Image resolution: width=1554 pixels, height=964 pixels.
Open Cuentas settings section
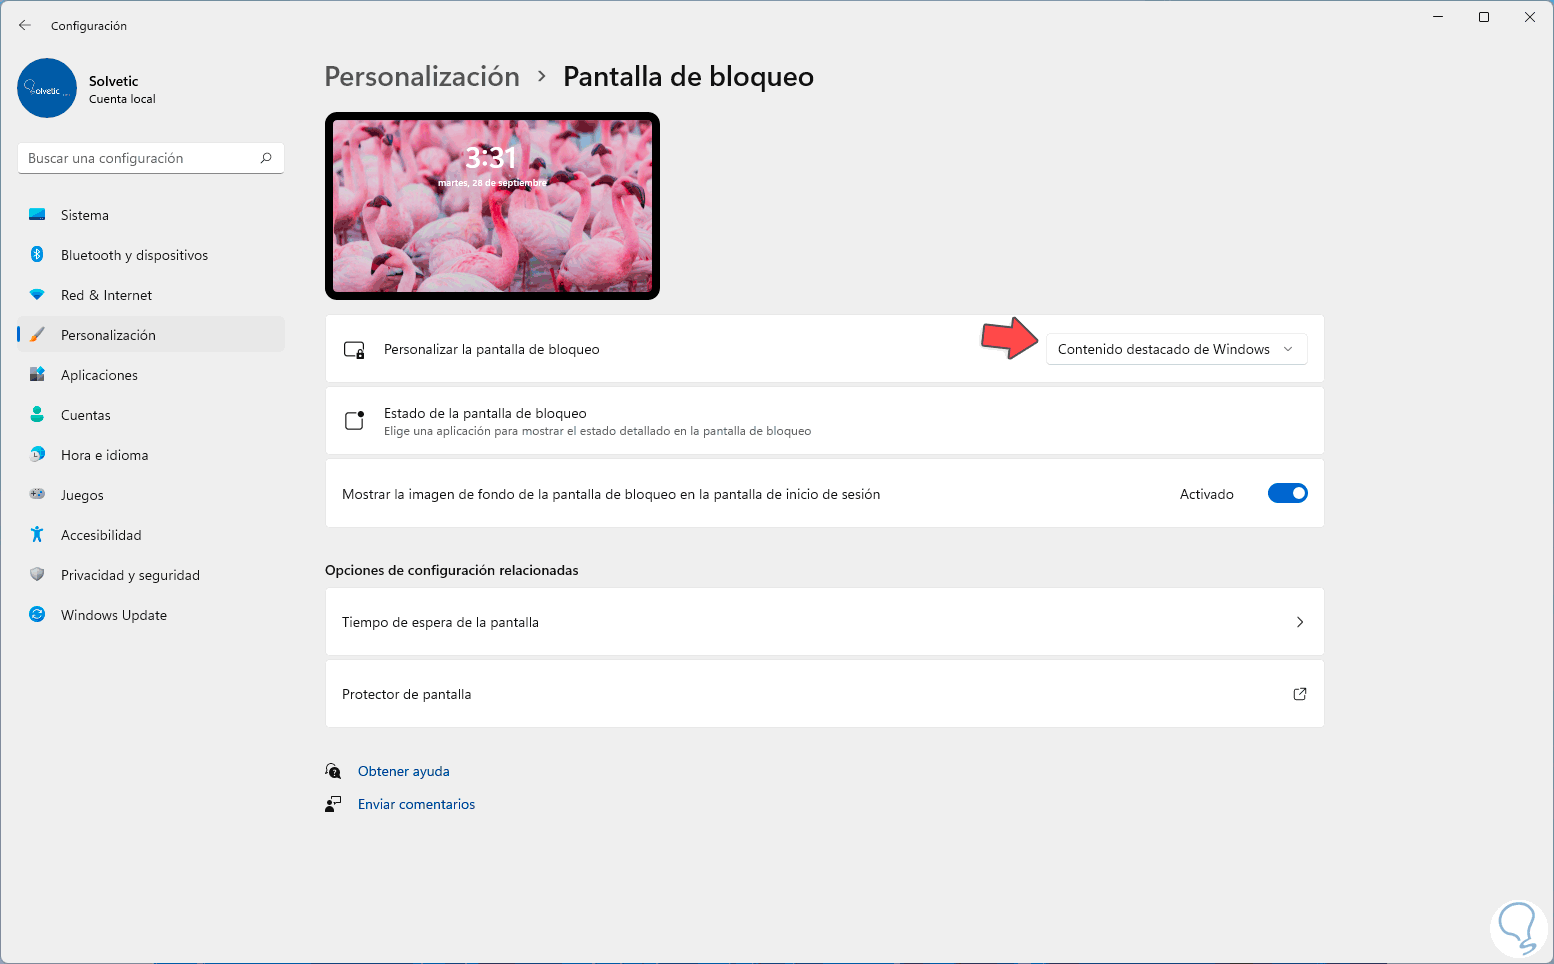click(x=151, y=415)
